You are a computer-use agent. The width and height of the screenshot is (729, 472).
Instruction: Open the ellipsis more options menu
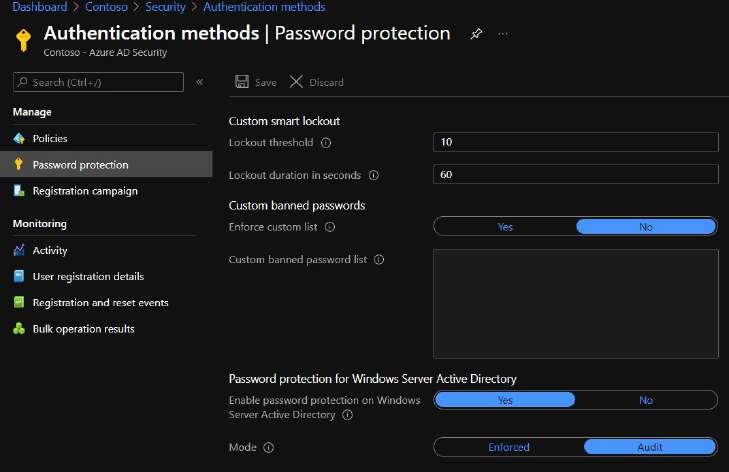[502, 33]
